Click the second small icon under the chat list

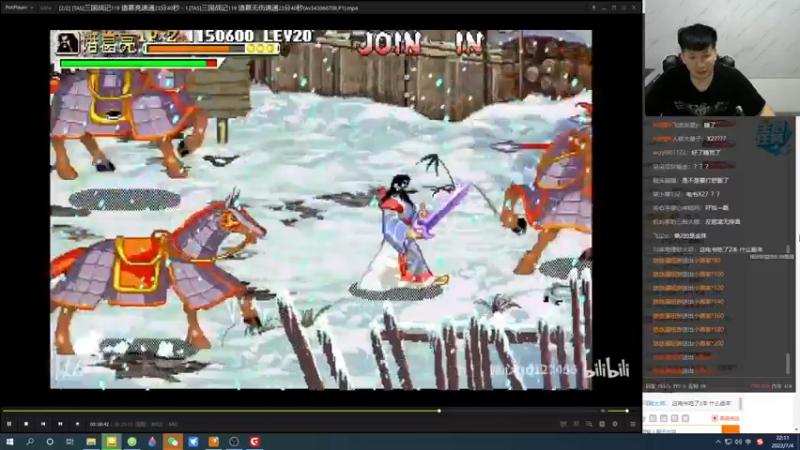[664, 418]
